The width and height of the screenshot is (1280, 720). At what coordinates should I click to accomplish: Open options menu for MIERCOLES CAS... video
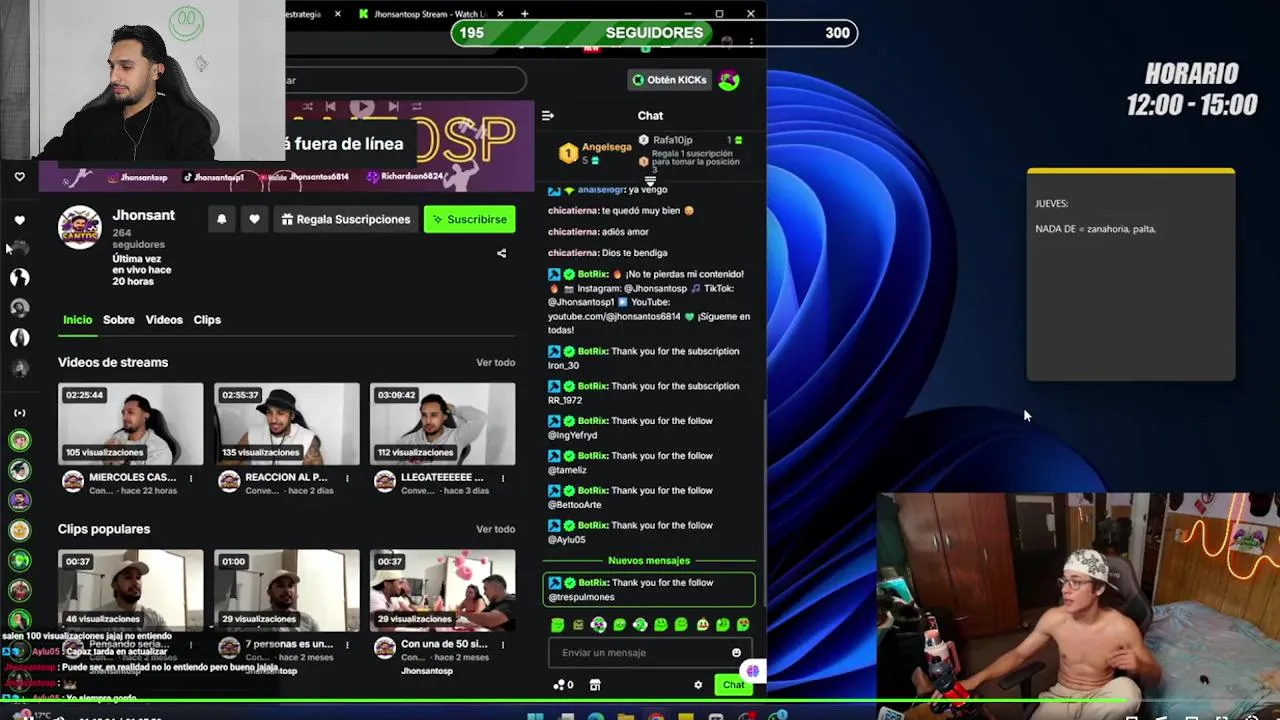coord(191,478)
